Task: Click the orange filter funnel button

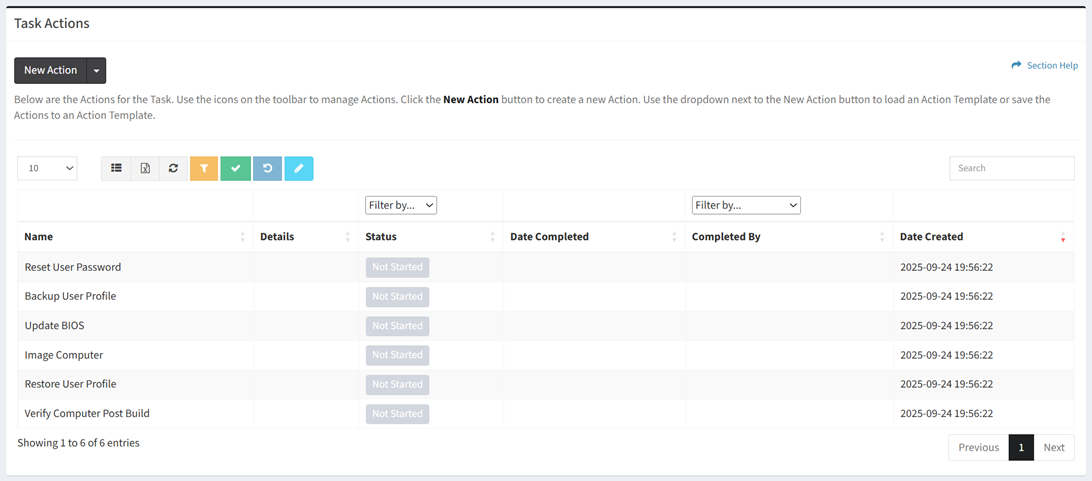Action: (x=204, y=168)
